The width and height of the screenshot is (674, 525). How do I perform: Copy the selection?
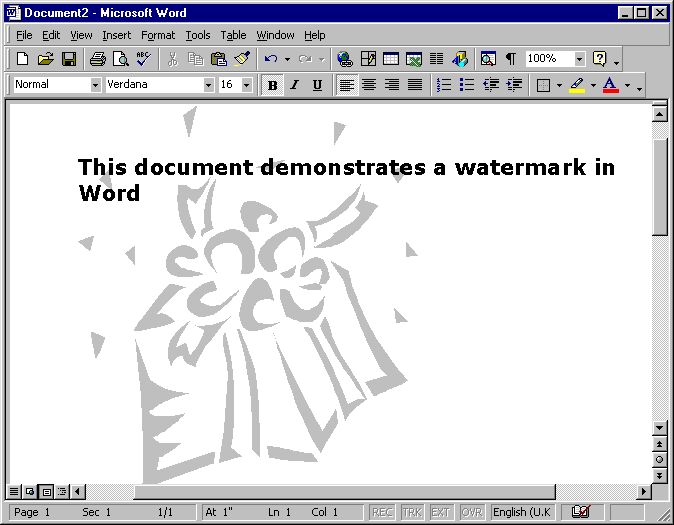pos(196,58)
